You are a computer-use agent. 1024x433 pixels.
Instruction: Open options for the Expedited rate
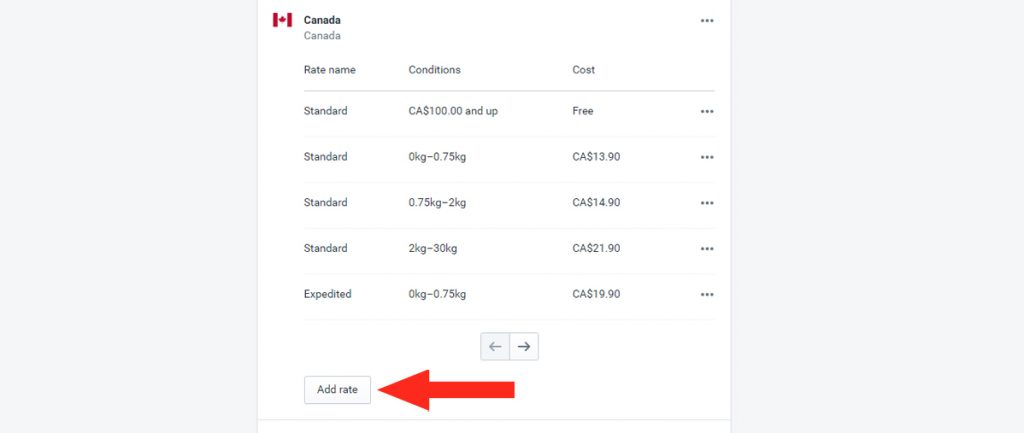tap(707, 295)
